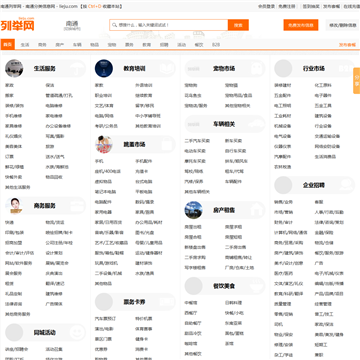Open the 虚拟物品 link

[103, 182]
